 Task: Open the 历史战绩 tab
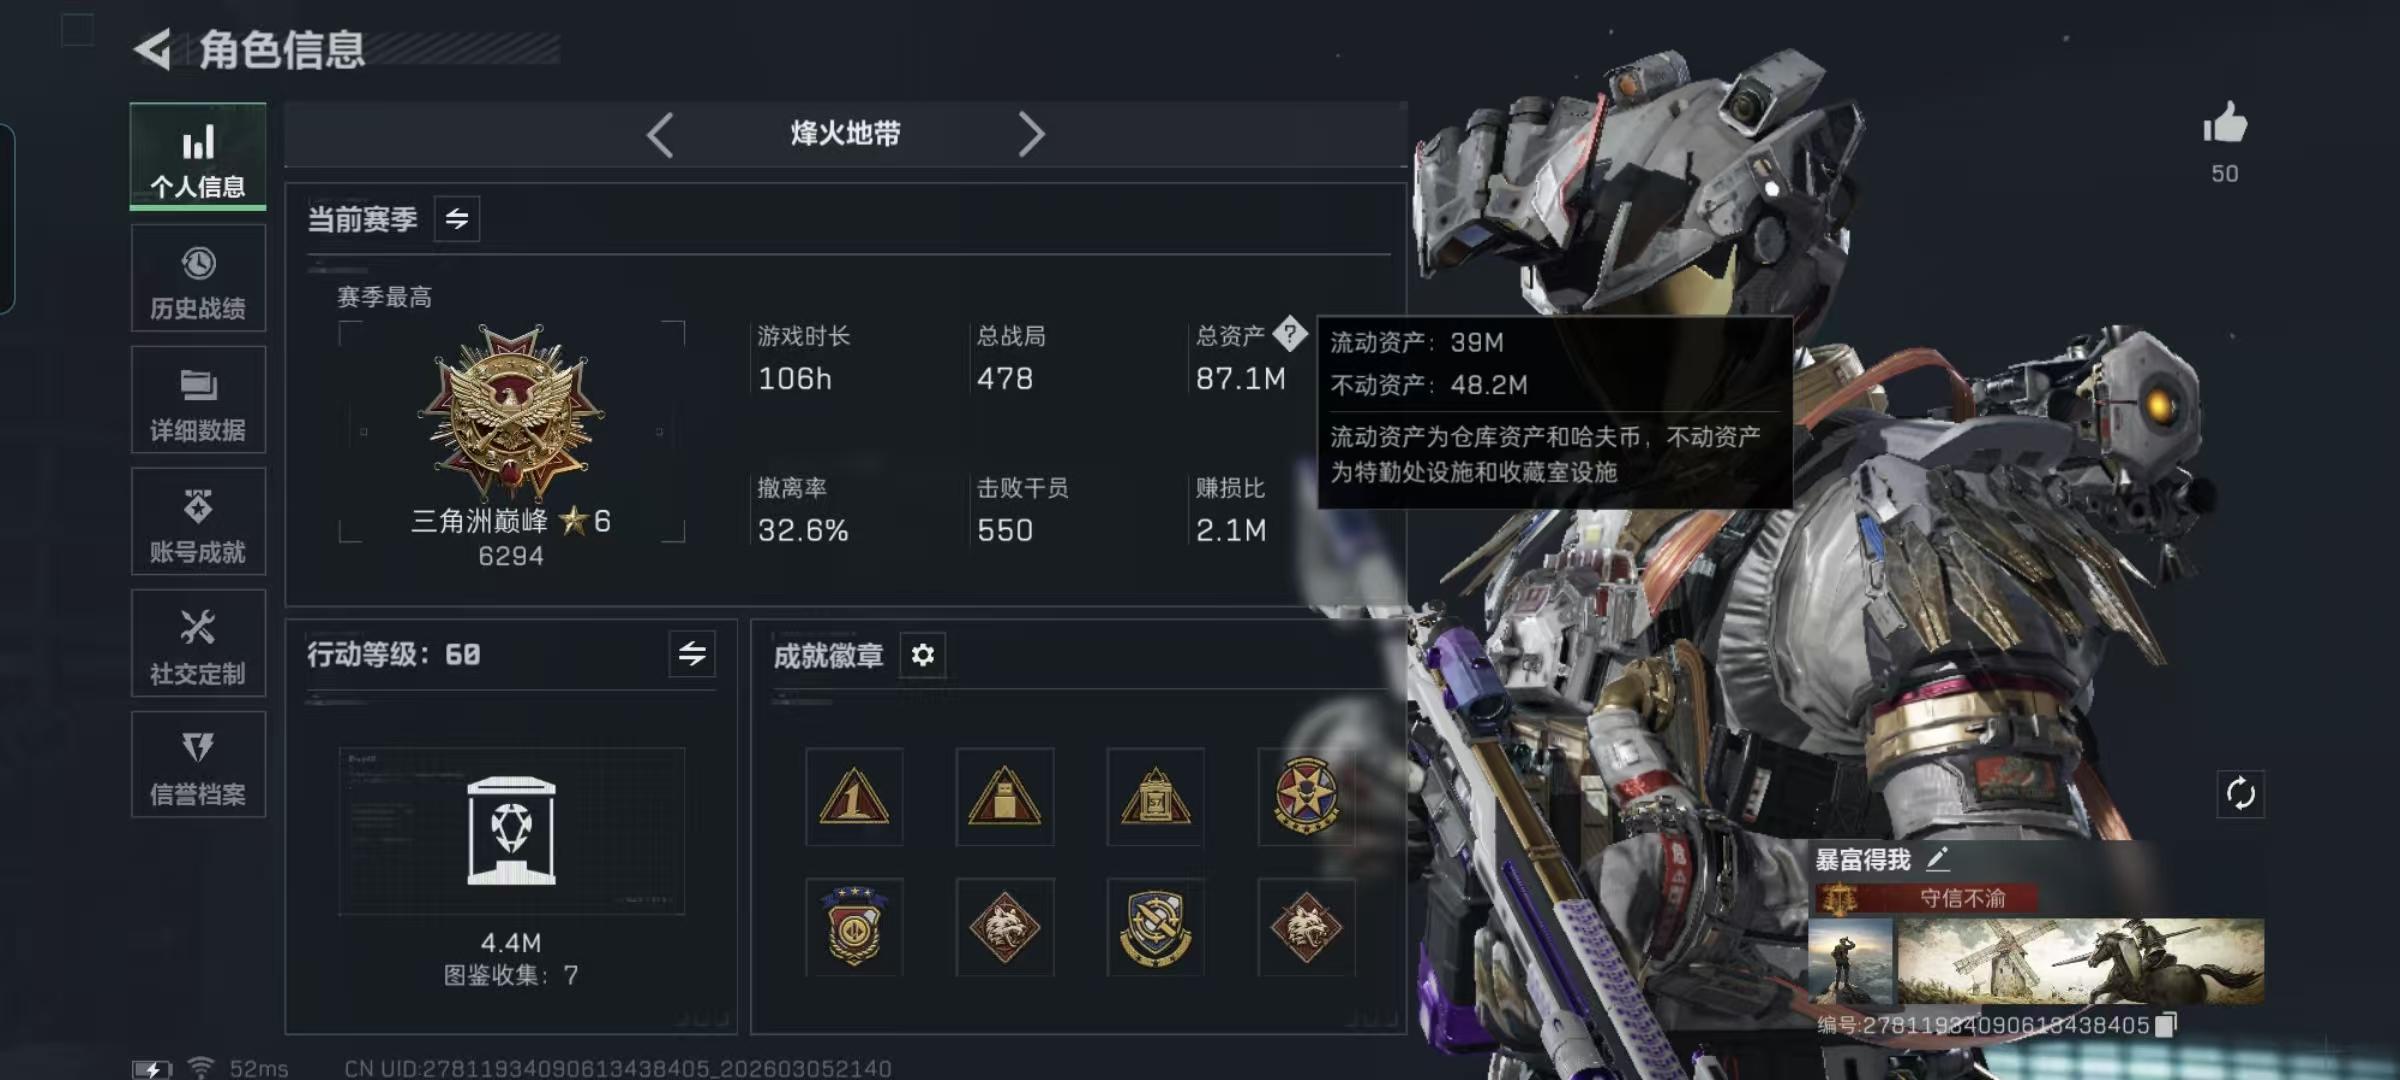tap(198, 278)
